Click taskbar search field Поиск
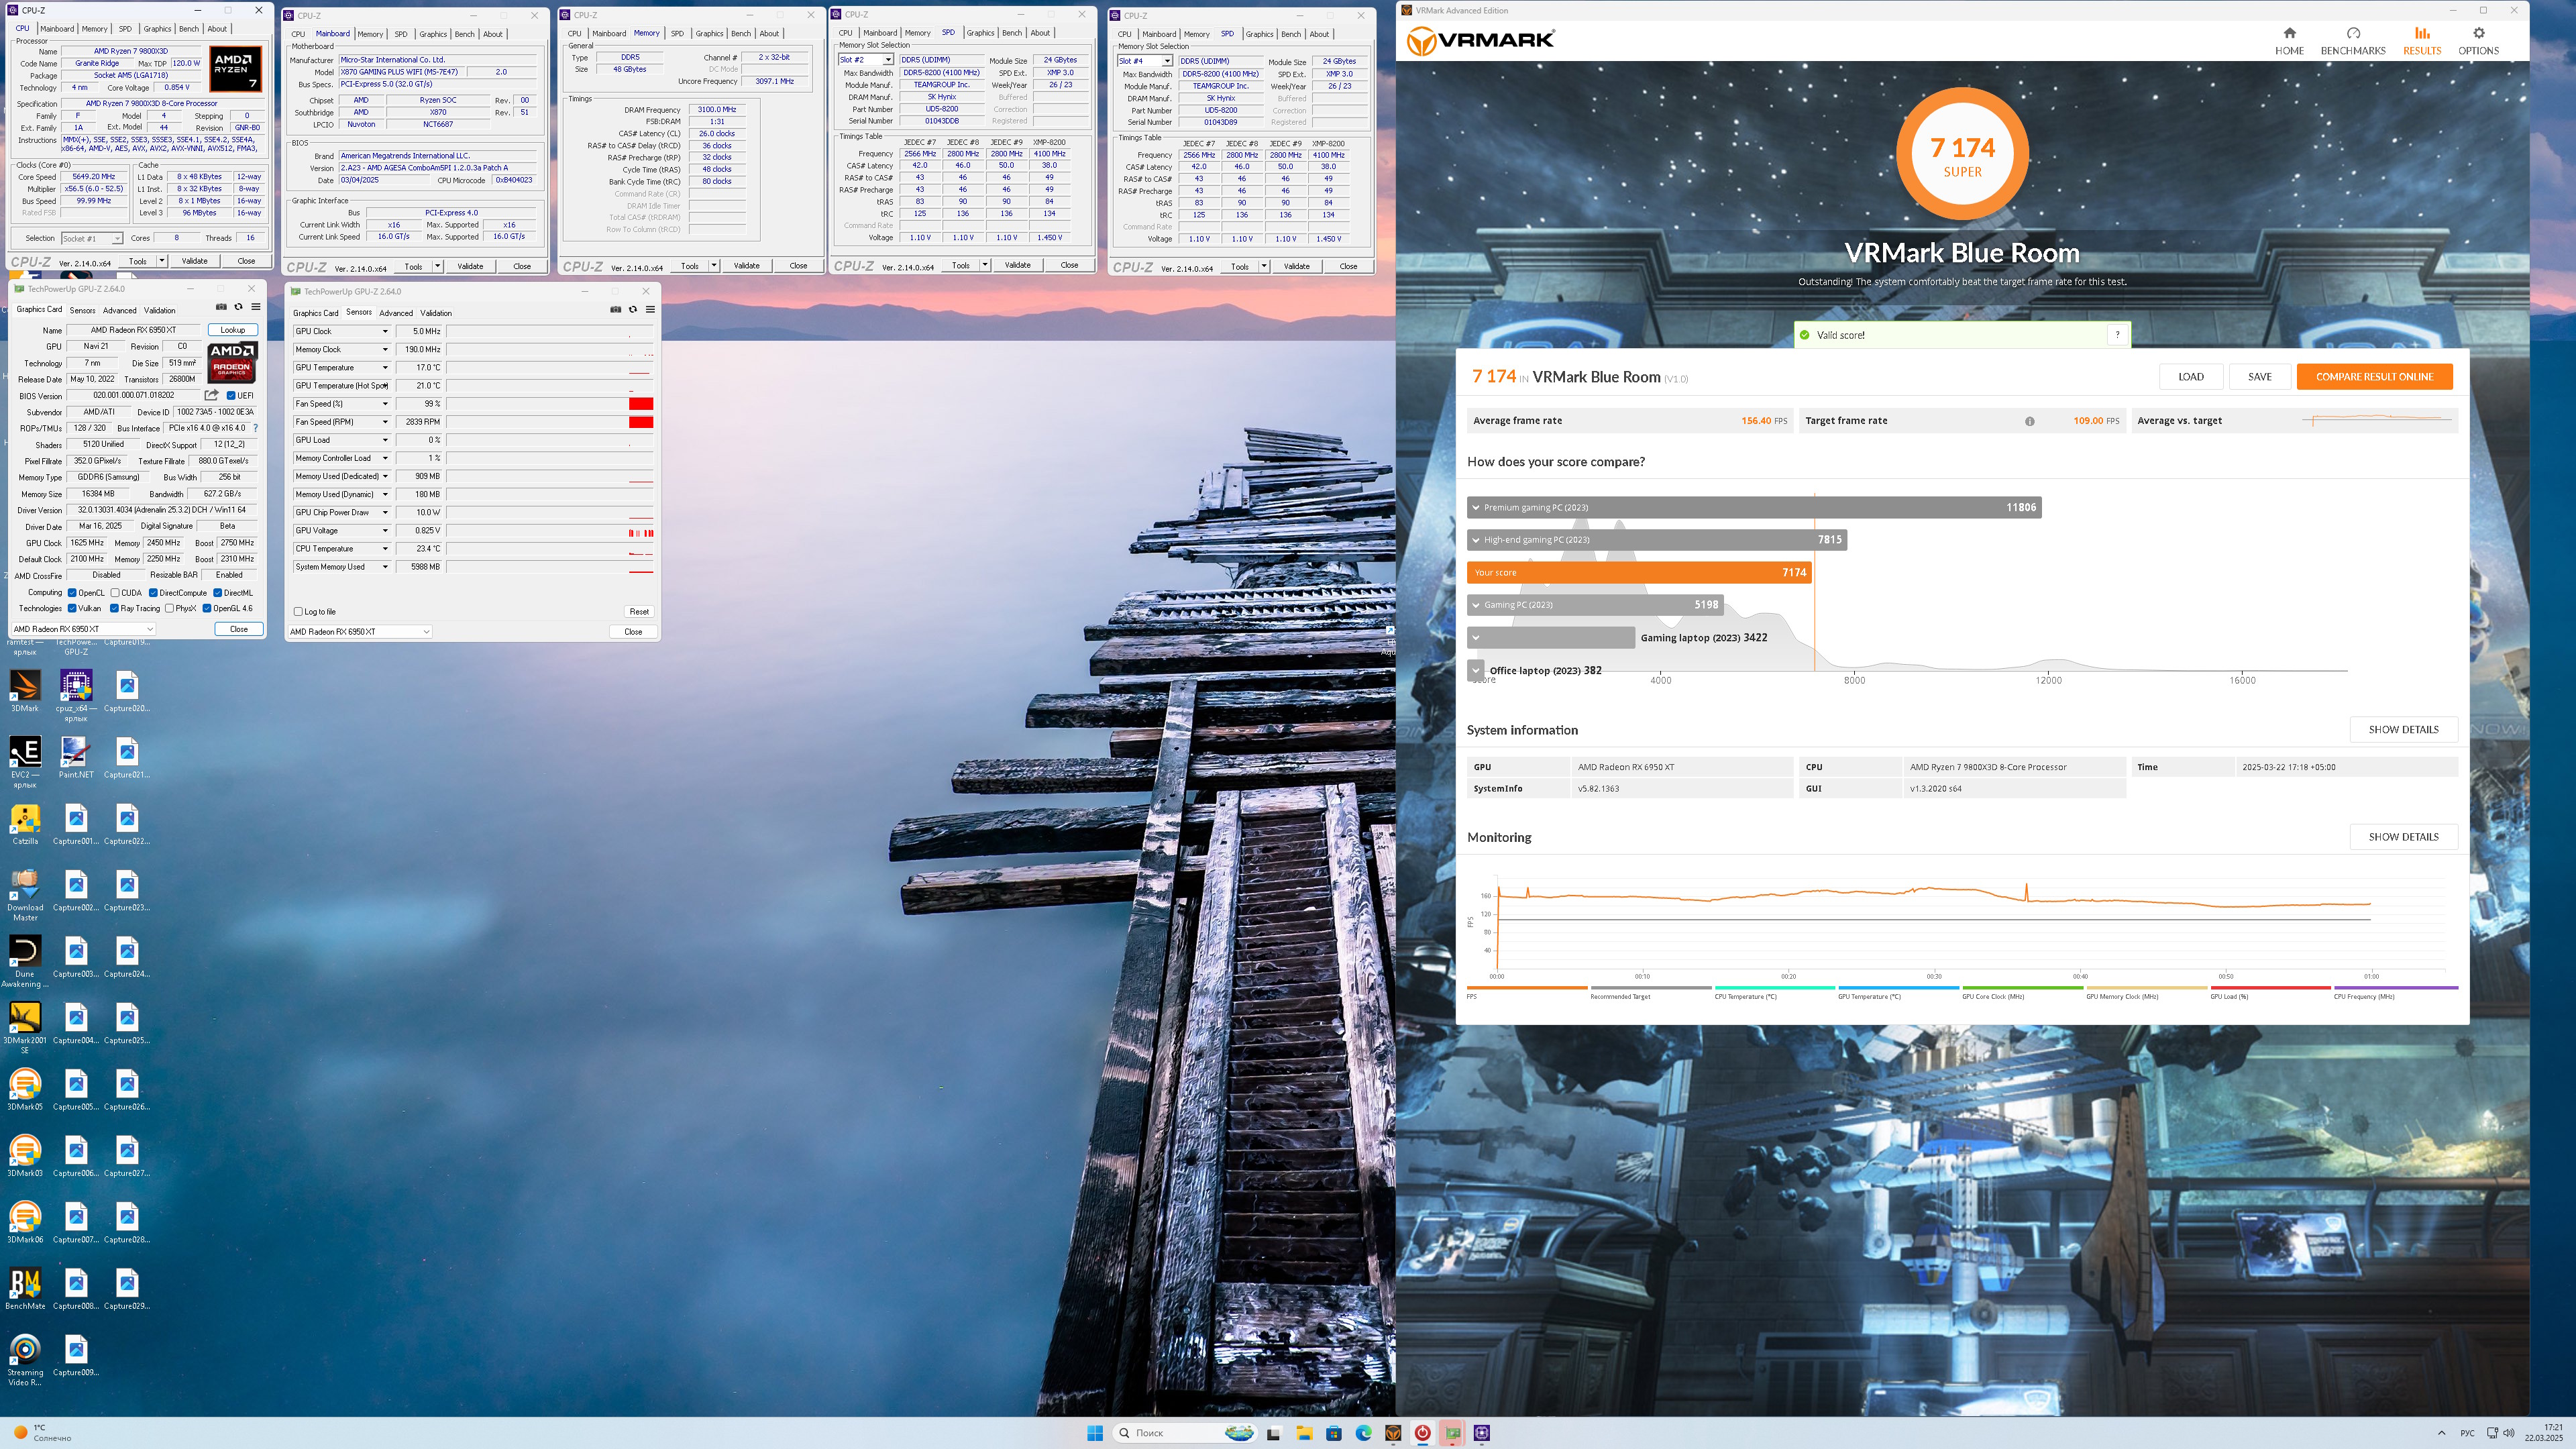Screen dimensions: 2576x1449 click(x=1184, y=1433)
